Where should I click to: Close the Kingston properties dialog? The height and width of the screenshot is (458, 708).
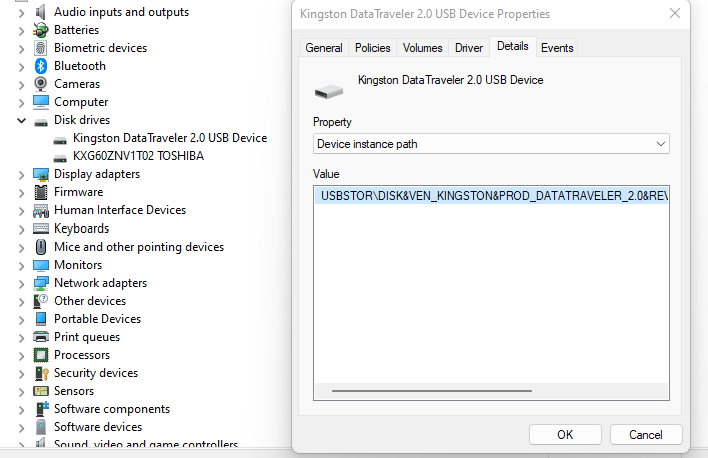click(675, 14)
